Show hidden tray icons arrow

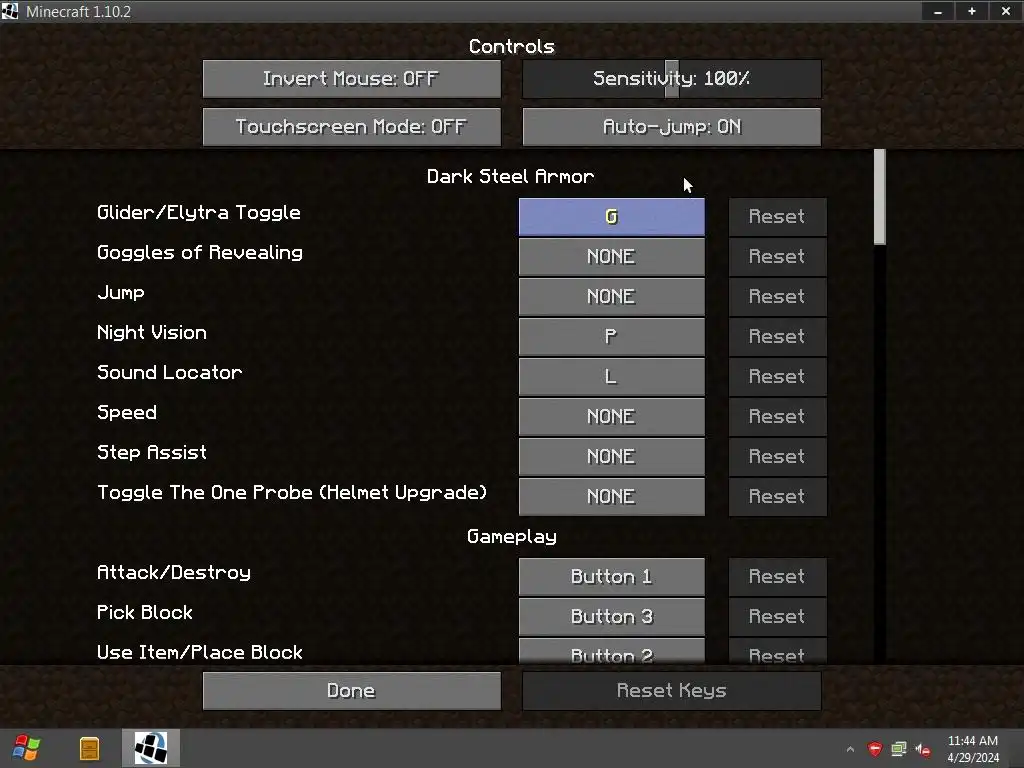[x=850, y=749]
